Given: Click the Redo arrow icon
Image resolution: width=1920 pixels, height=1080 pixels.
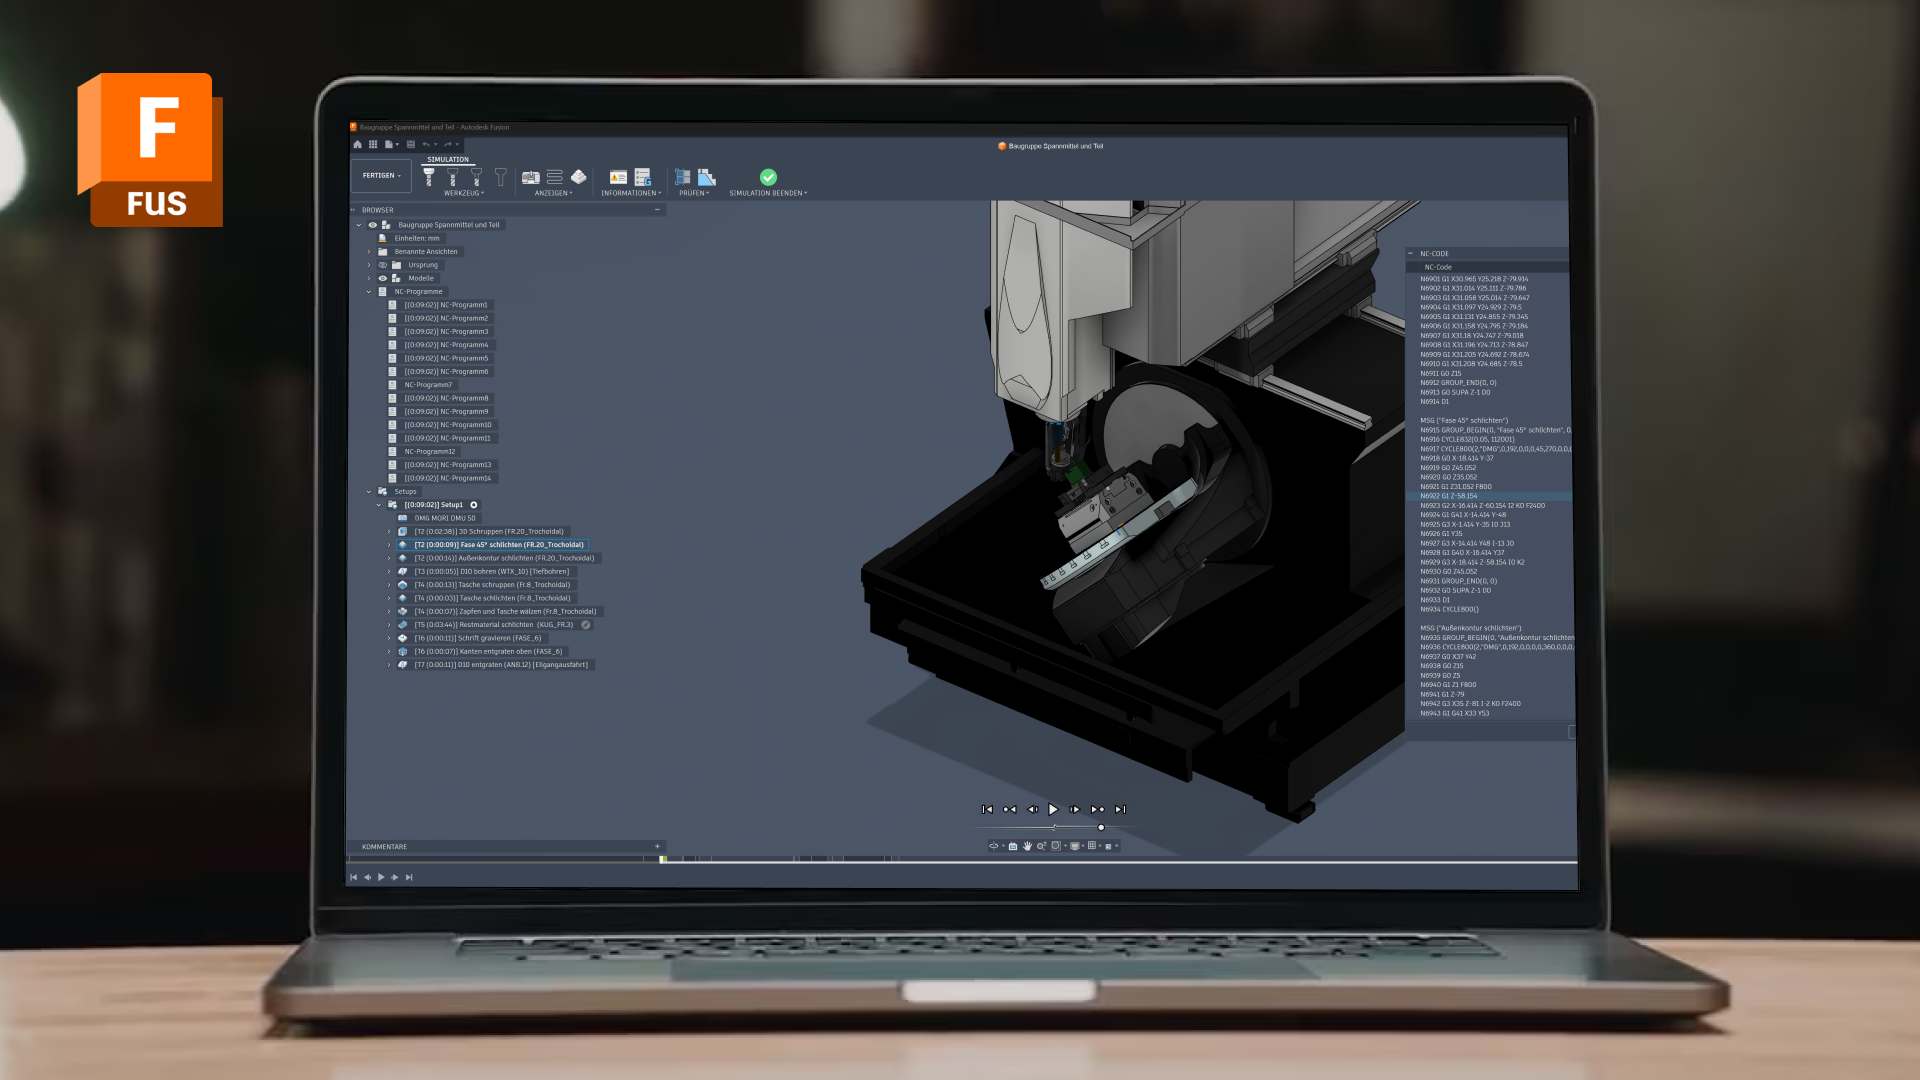Looking at the screenshot, I should [449, 144].
